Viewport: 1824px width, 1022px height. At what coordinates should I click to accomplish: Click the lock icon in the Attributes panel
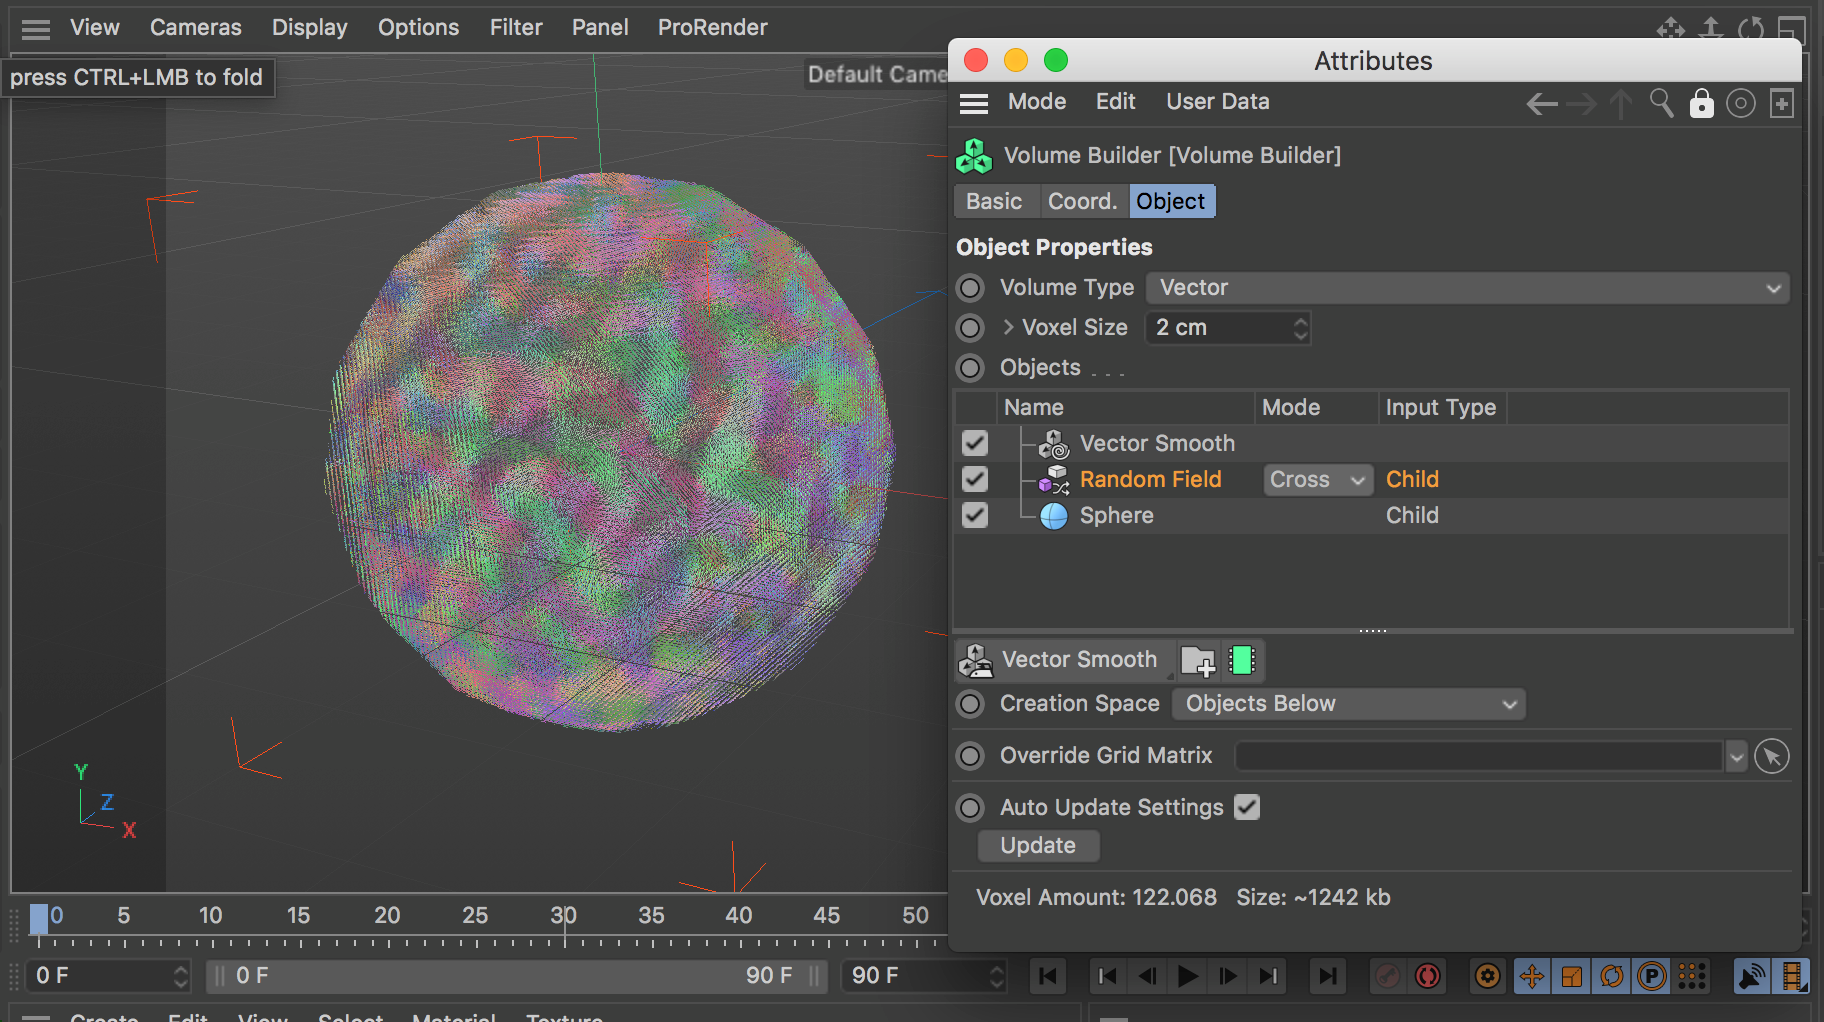tap(1701, 103)
